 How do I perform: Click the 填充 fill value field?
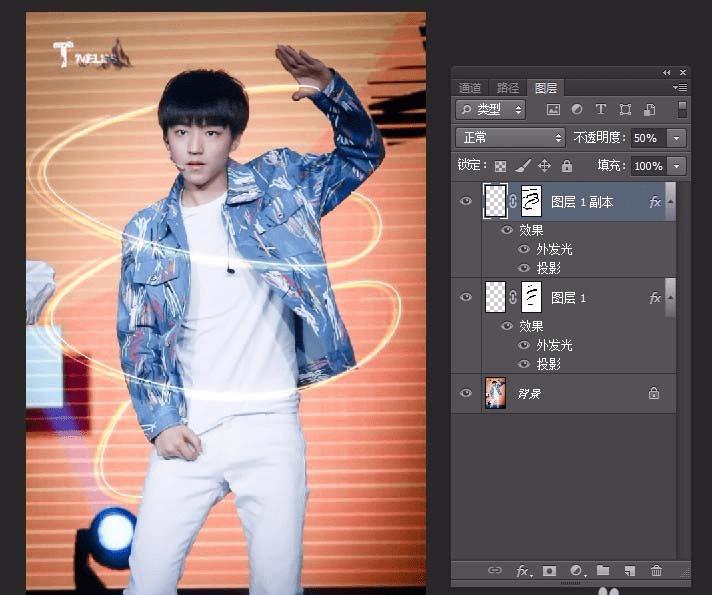click(x=649, y=166)
